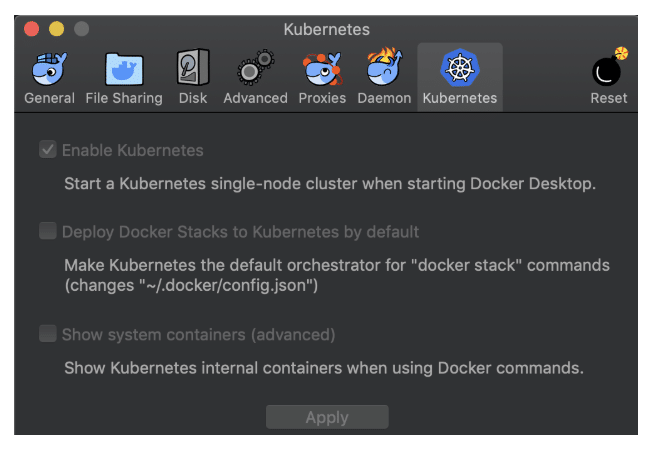
Task: Click the Kubernetes window title text
Action: 327,30
